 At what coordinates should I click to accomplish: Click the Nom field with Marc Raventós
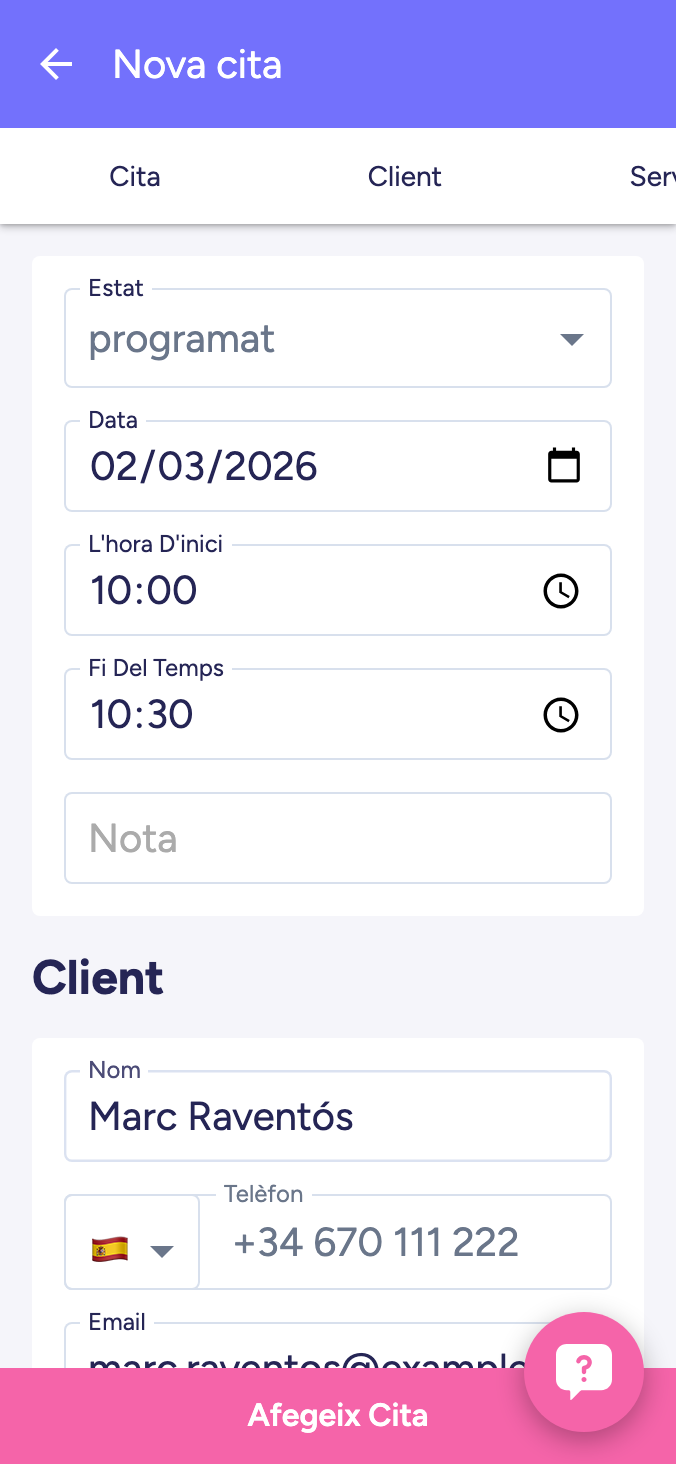pyautogui.click(x=338, y=1117)
